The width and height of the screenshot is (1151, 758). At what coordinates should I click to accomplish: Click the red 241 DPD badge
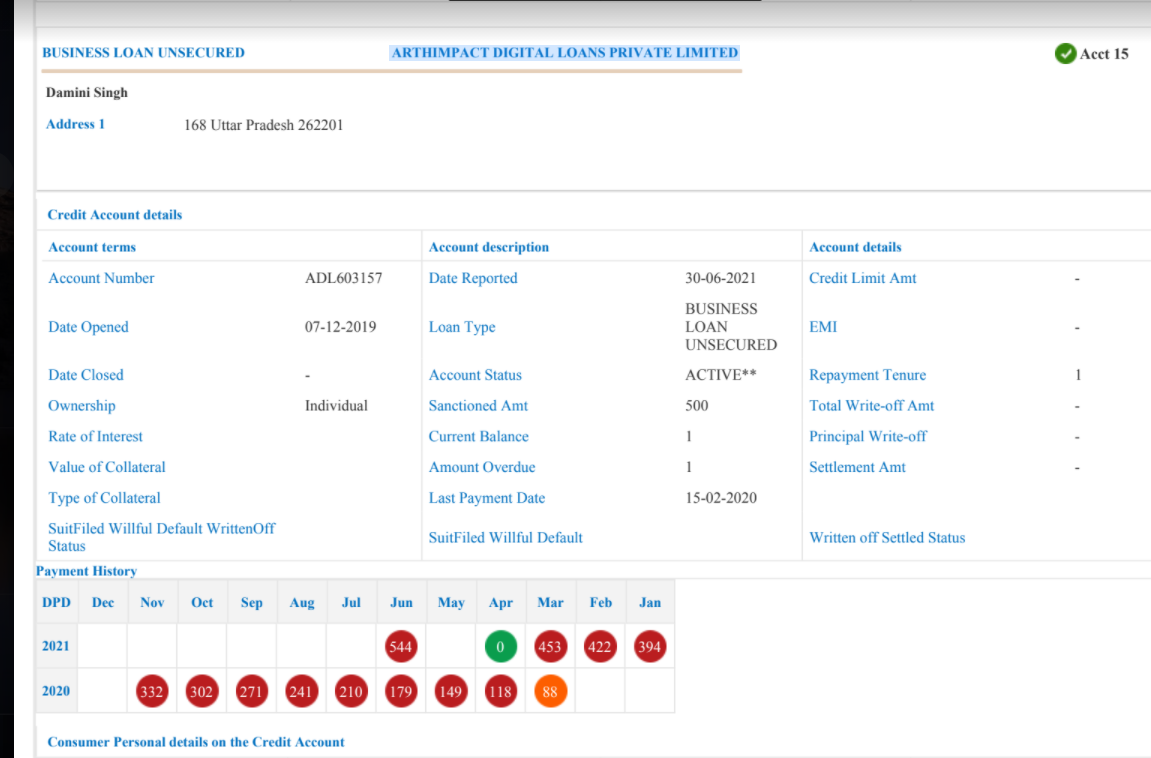(x=301, y=691)
